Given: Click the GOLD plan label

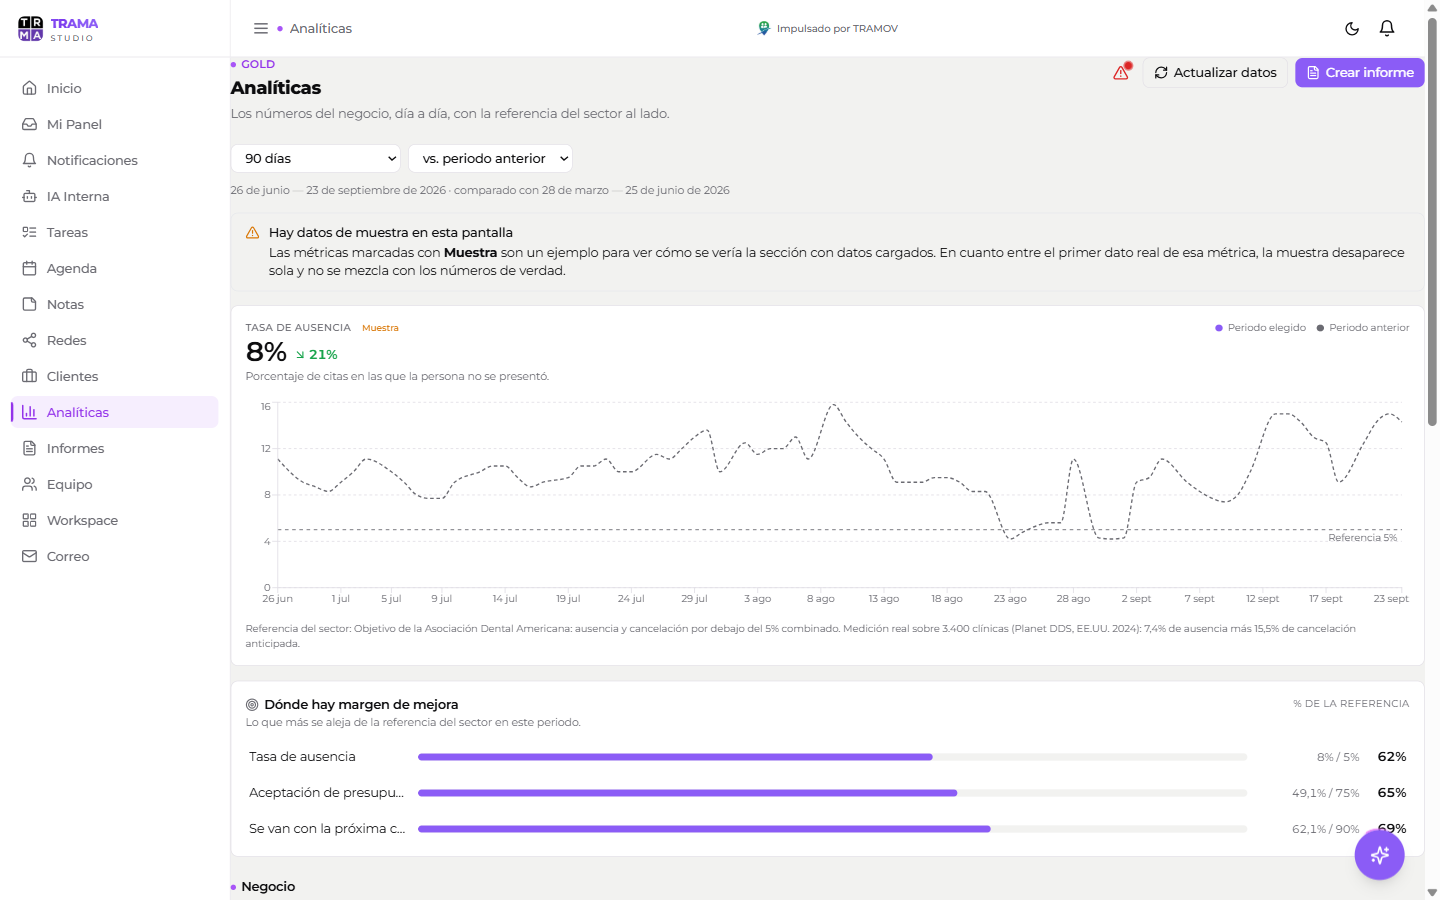Looking at the screenshot, I should click(x=258, y=64).
